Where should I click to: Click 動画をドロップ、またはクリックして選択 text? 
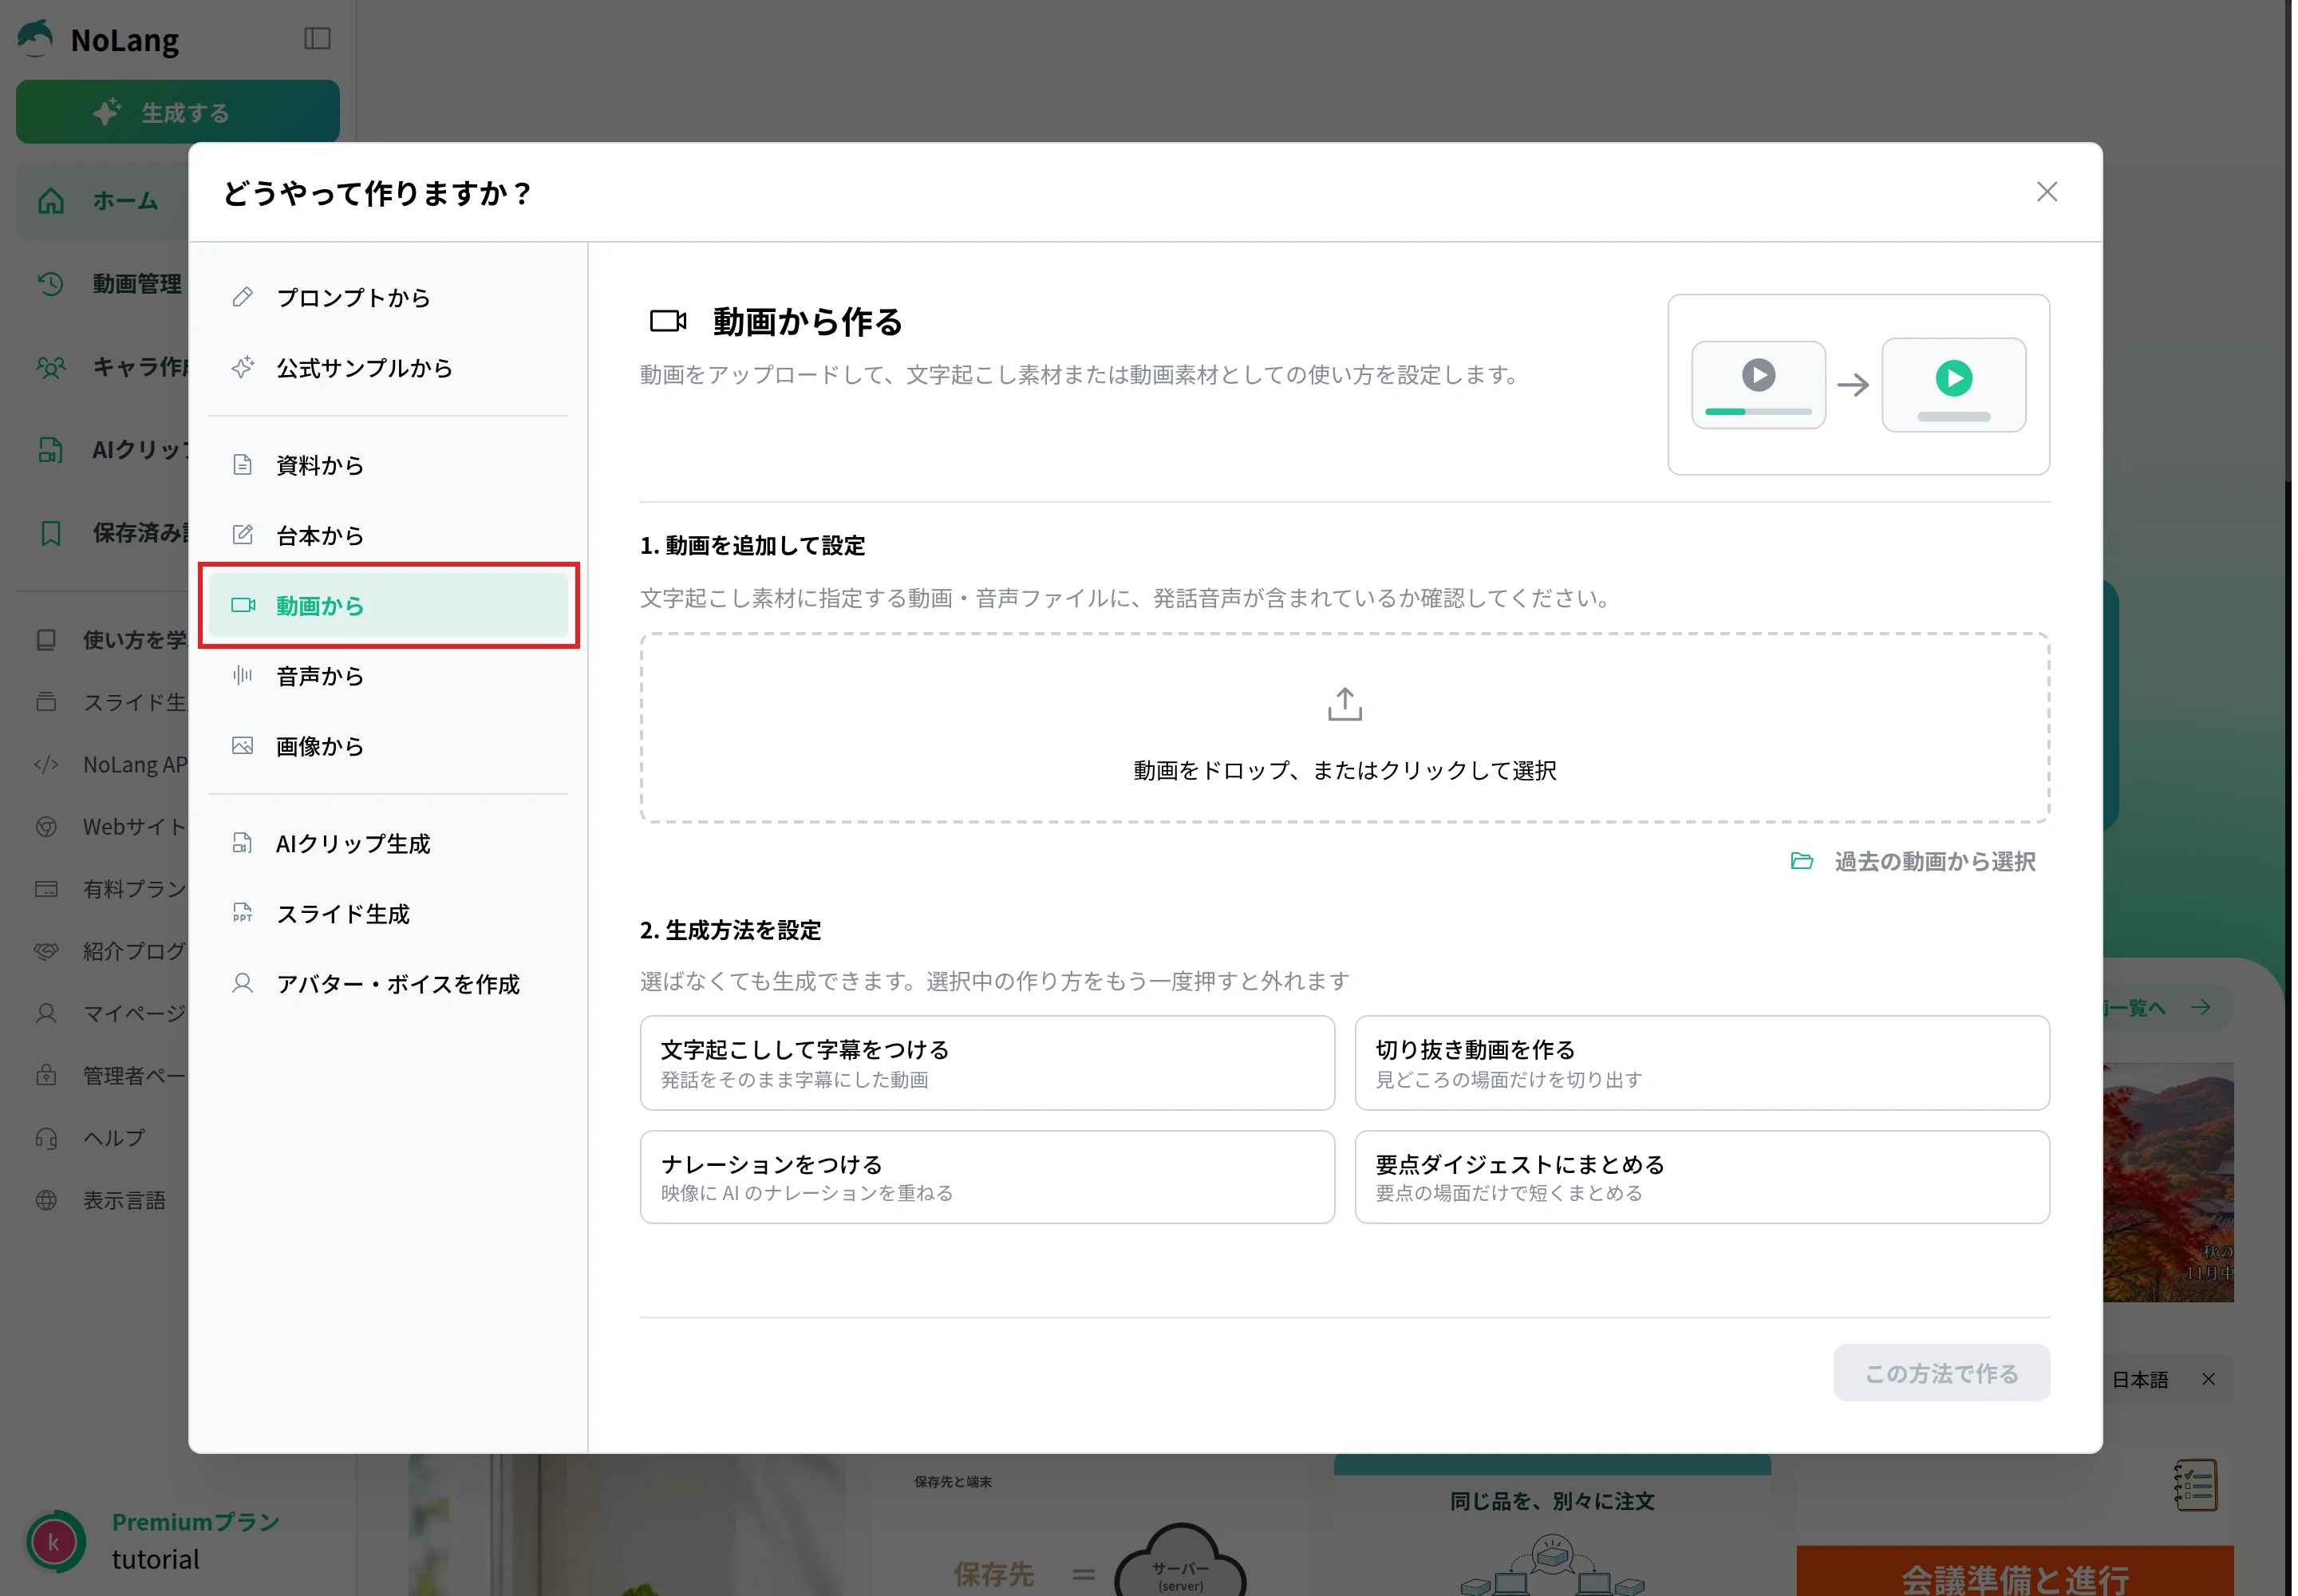coord(1344,770)
